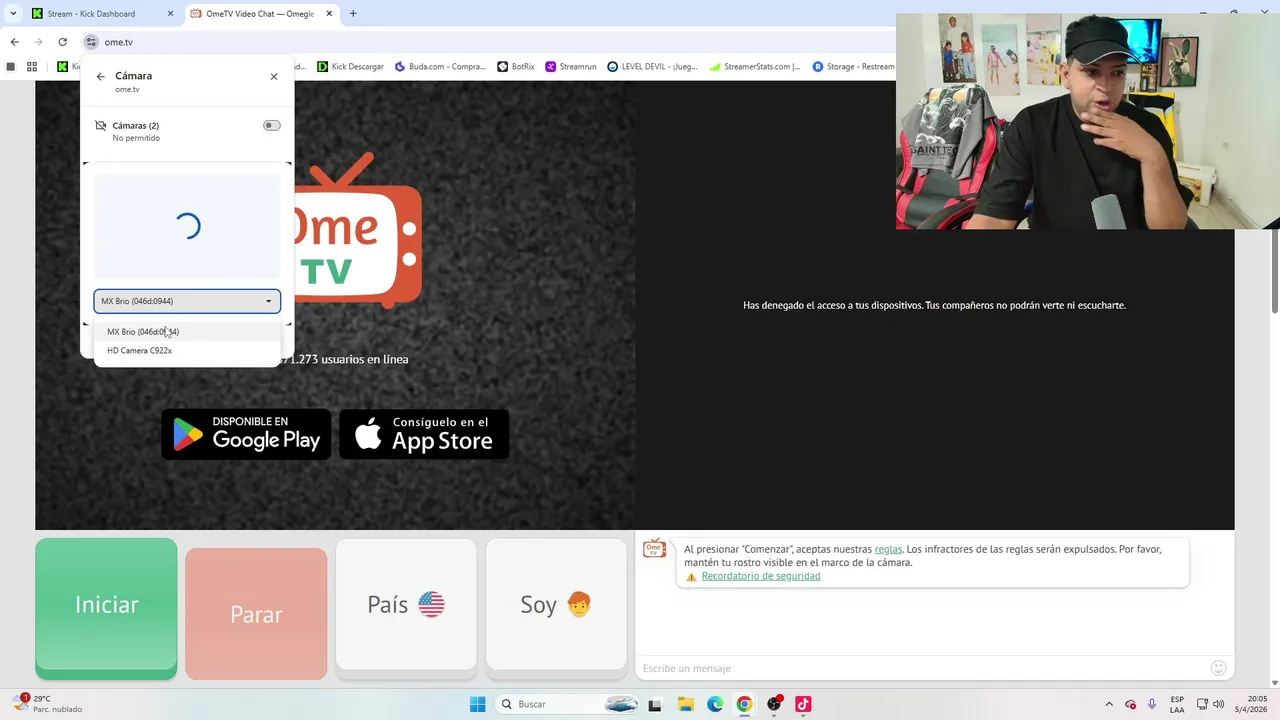Open StreamerStats.com bookmark
Screen dimensions: 1280x720
pos(755,67)
